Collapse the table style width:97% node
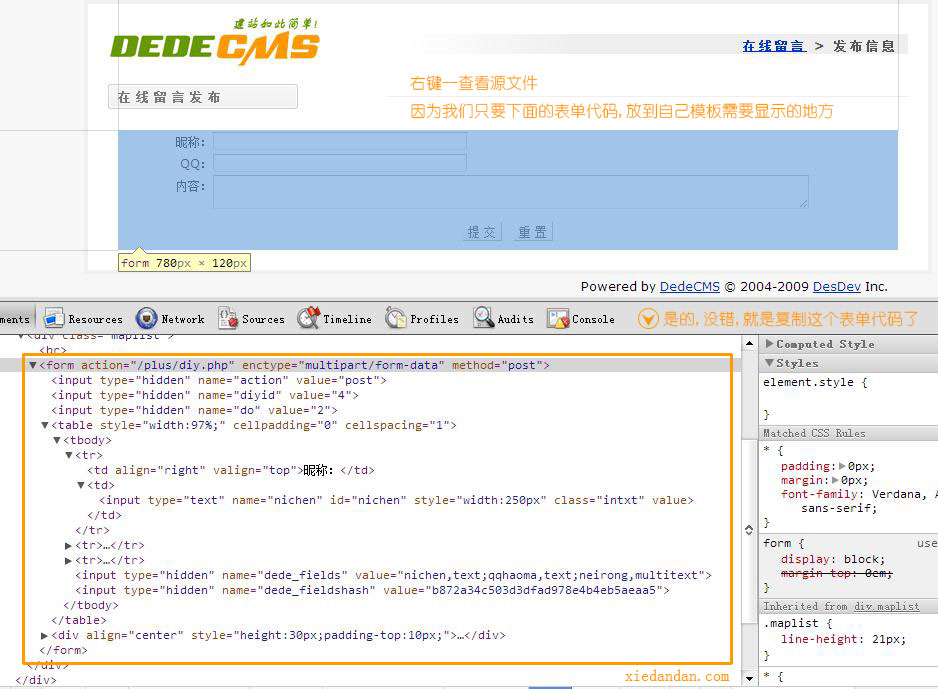Viewport: 938px width, 689px height. [x=45, y=425]
